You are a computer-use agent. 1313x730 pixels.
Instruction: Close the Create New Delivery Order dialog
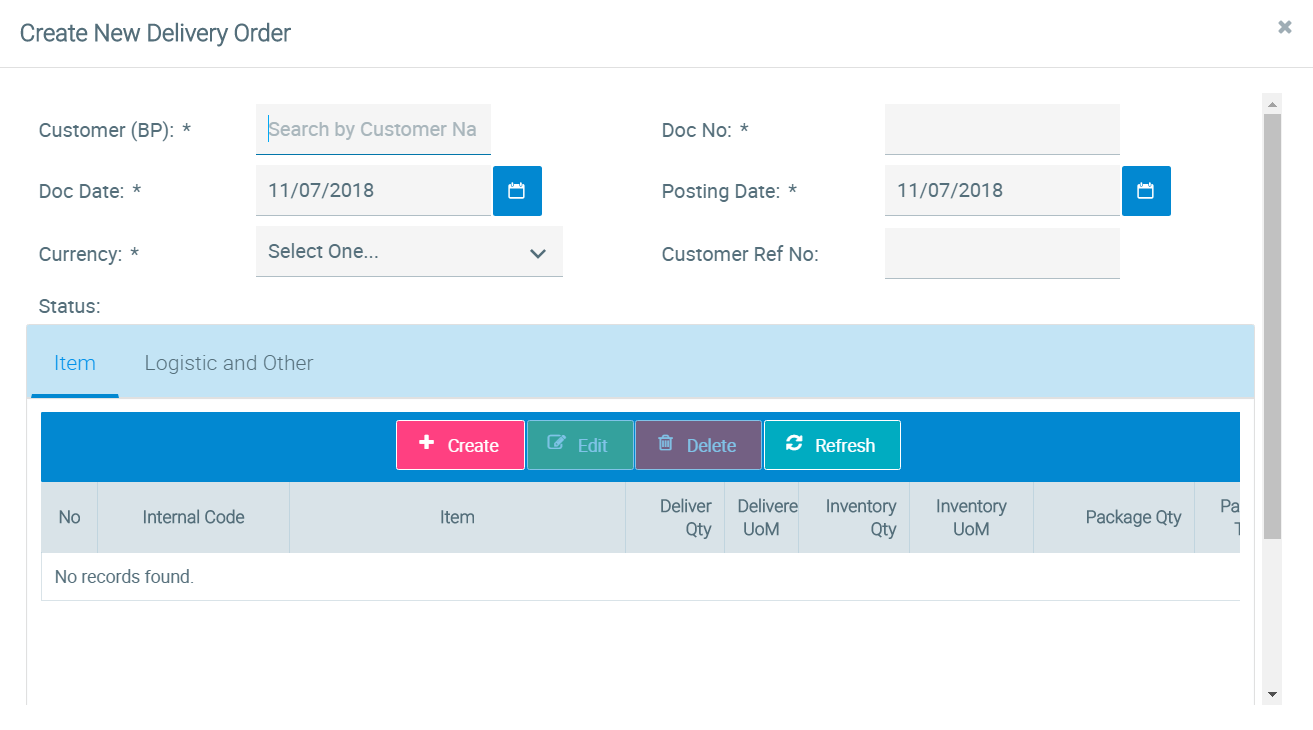[1284, 28]
